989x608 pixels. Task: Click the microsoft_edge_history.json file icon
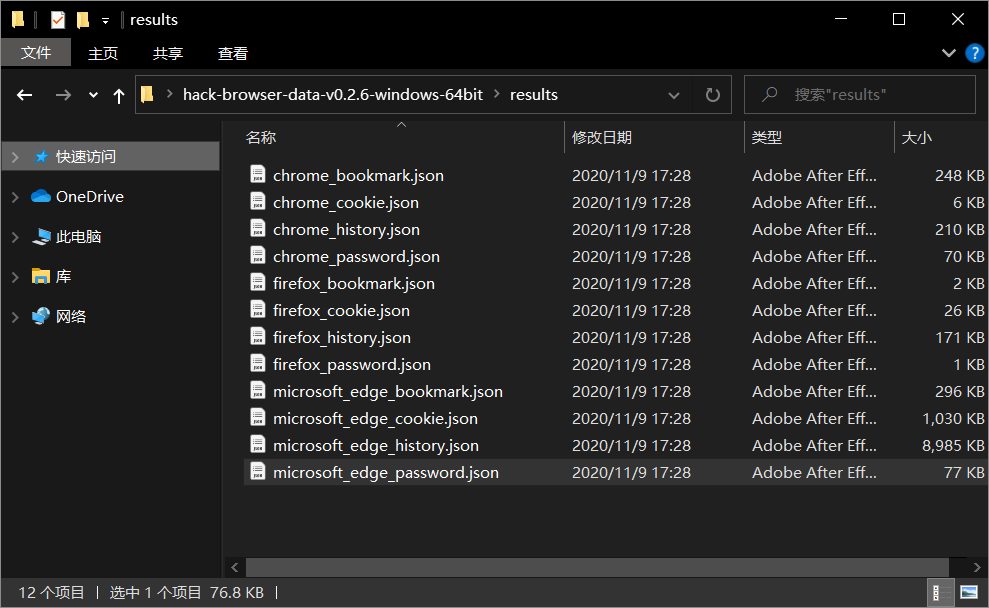(x=257, y=445)
